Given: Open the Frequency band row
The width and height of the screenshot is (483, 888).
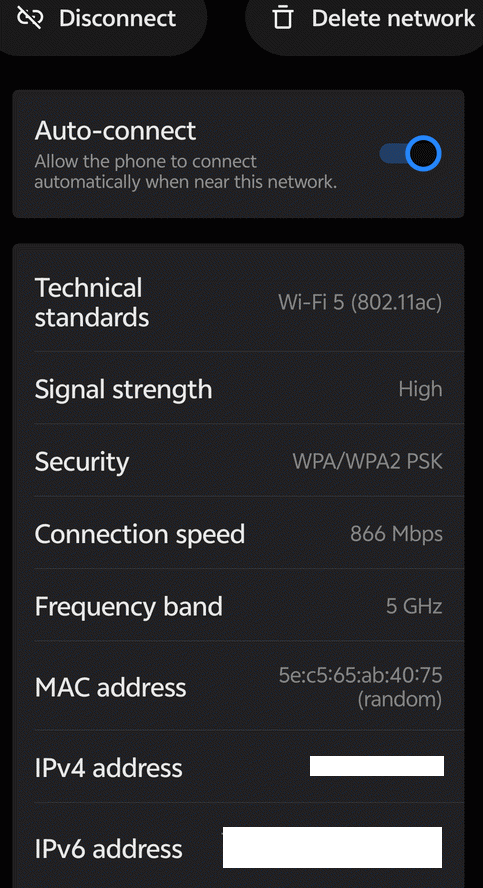Looking at the screenshot, I should 238,606.
